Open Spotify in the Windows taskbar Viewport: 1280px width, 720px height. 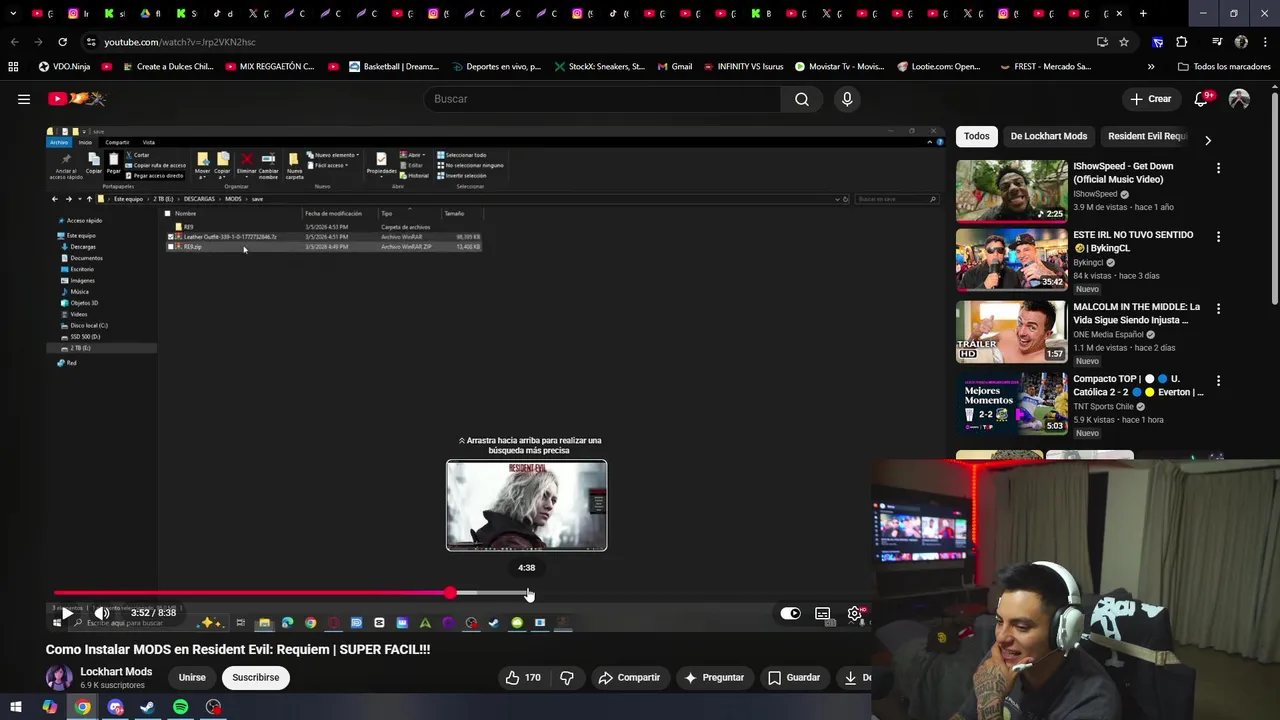[x=180, y=707]
